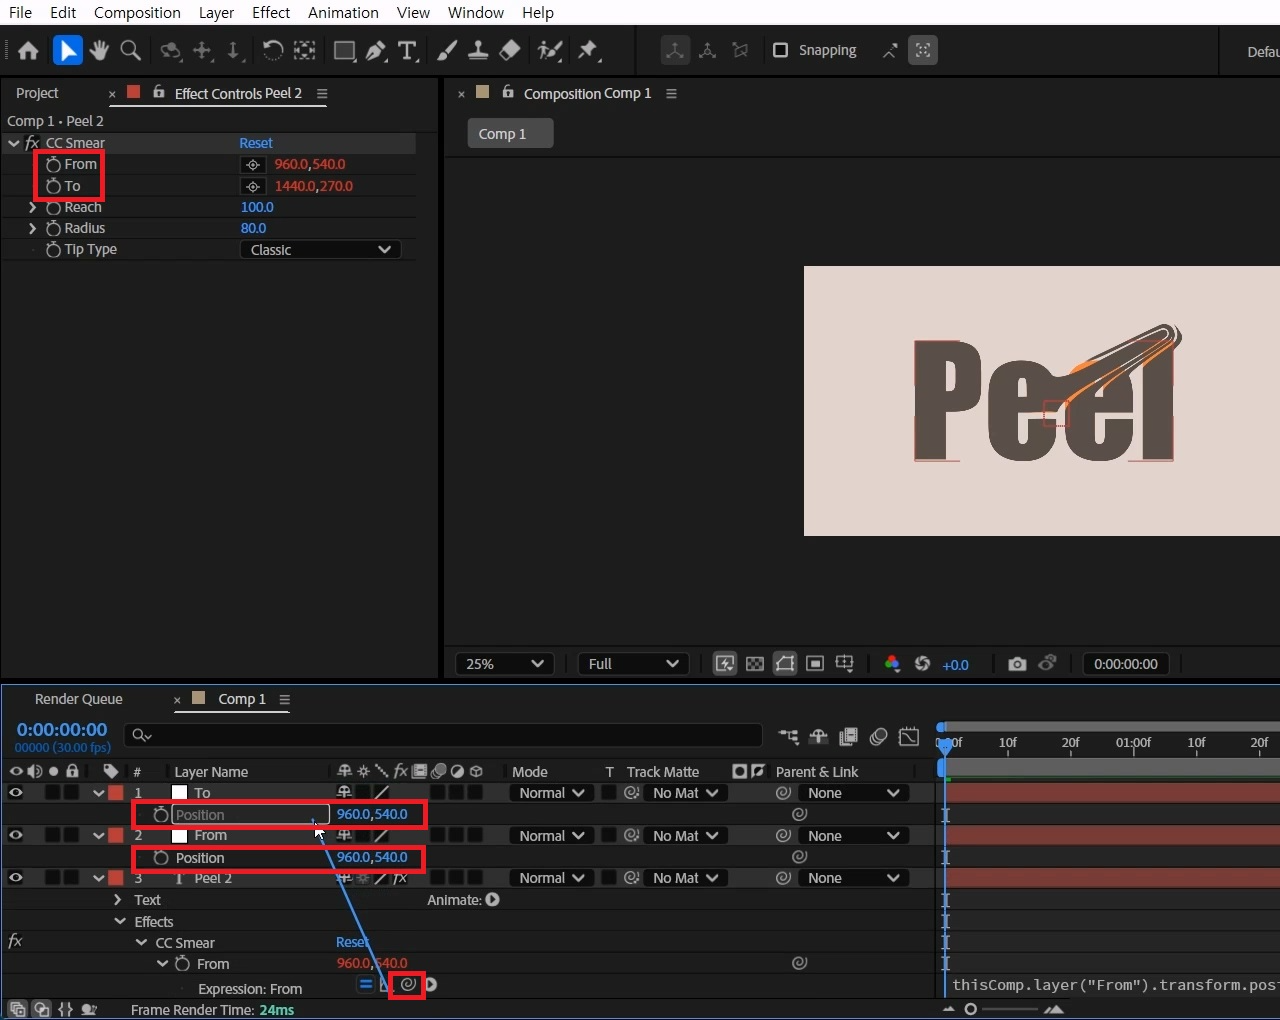Click the red label color of To layer
Screen dimensions: 1280x1020
[x=116, y=793]
